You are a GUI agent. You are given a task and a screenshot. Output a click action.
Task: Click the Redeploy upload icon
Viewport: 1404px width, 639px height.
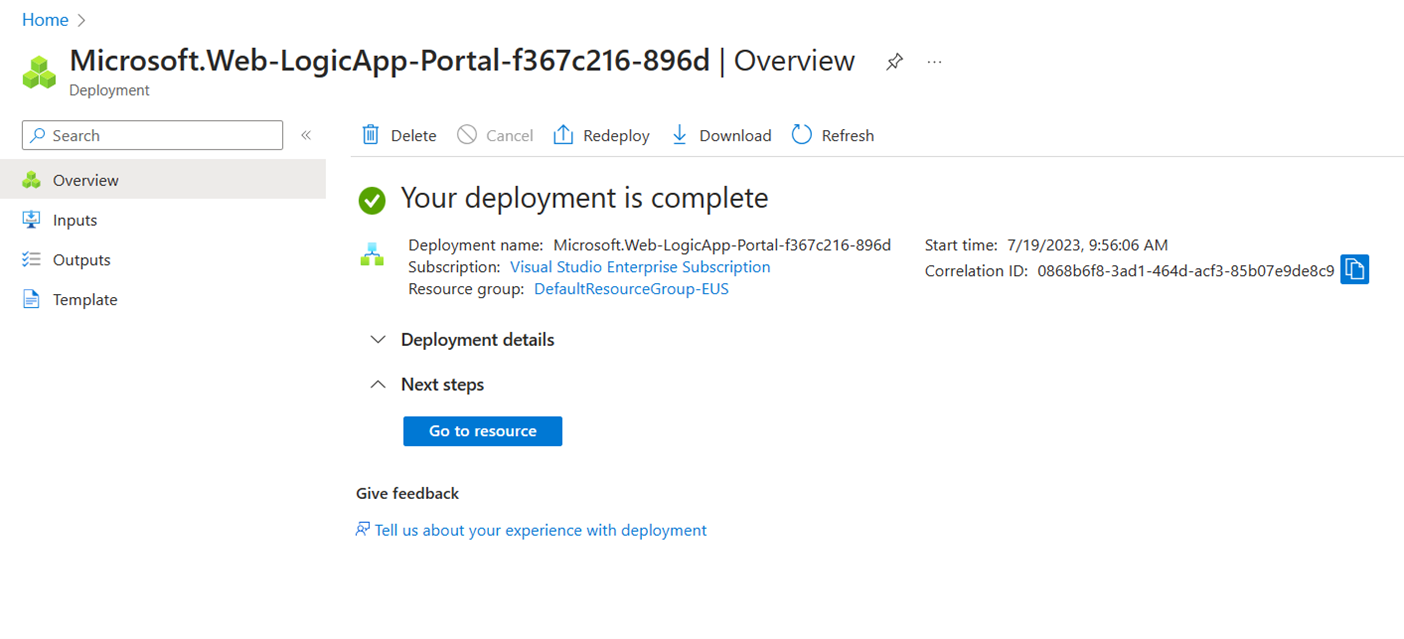563,135
